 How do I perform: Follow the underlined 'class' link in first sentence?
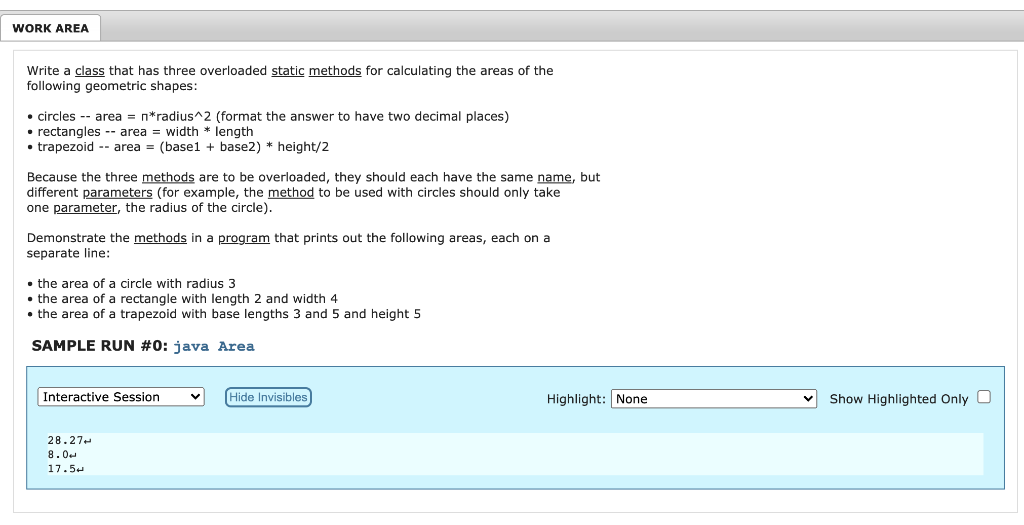point(89,71)
